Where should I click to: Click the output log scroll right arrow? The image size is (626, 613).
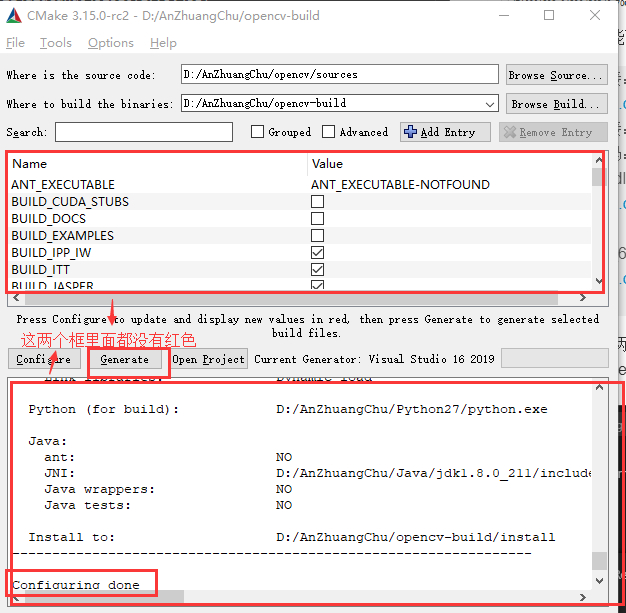pyautogui.click(x=583, y=597)
